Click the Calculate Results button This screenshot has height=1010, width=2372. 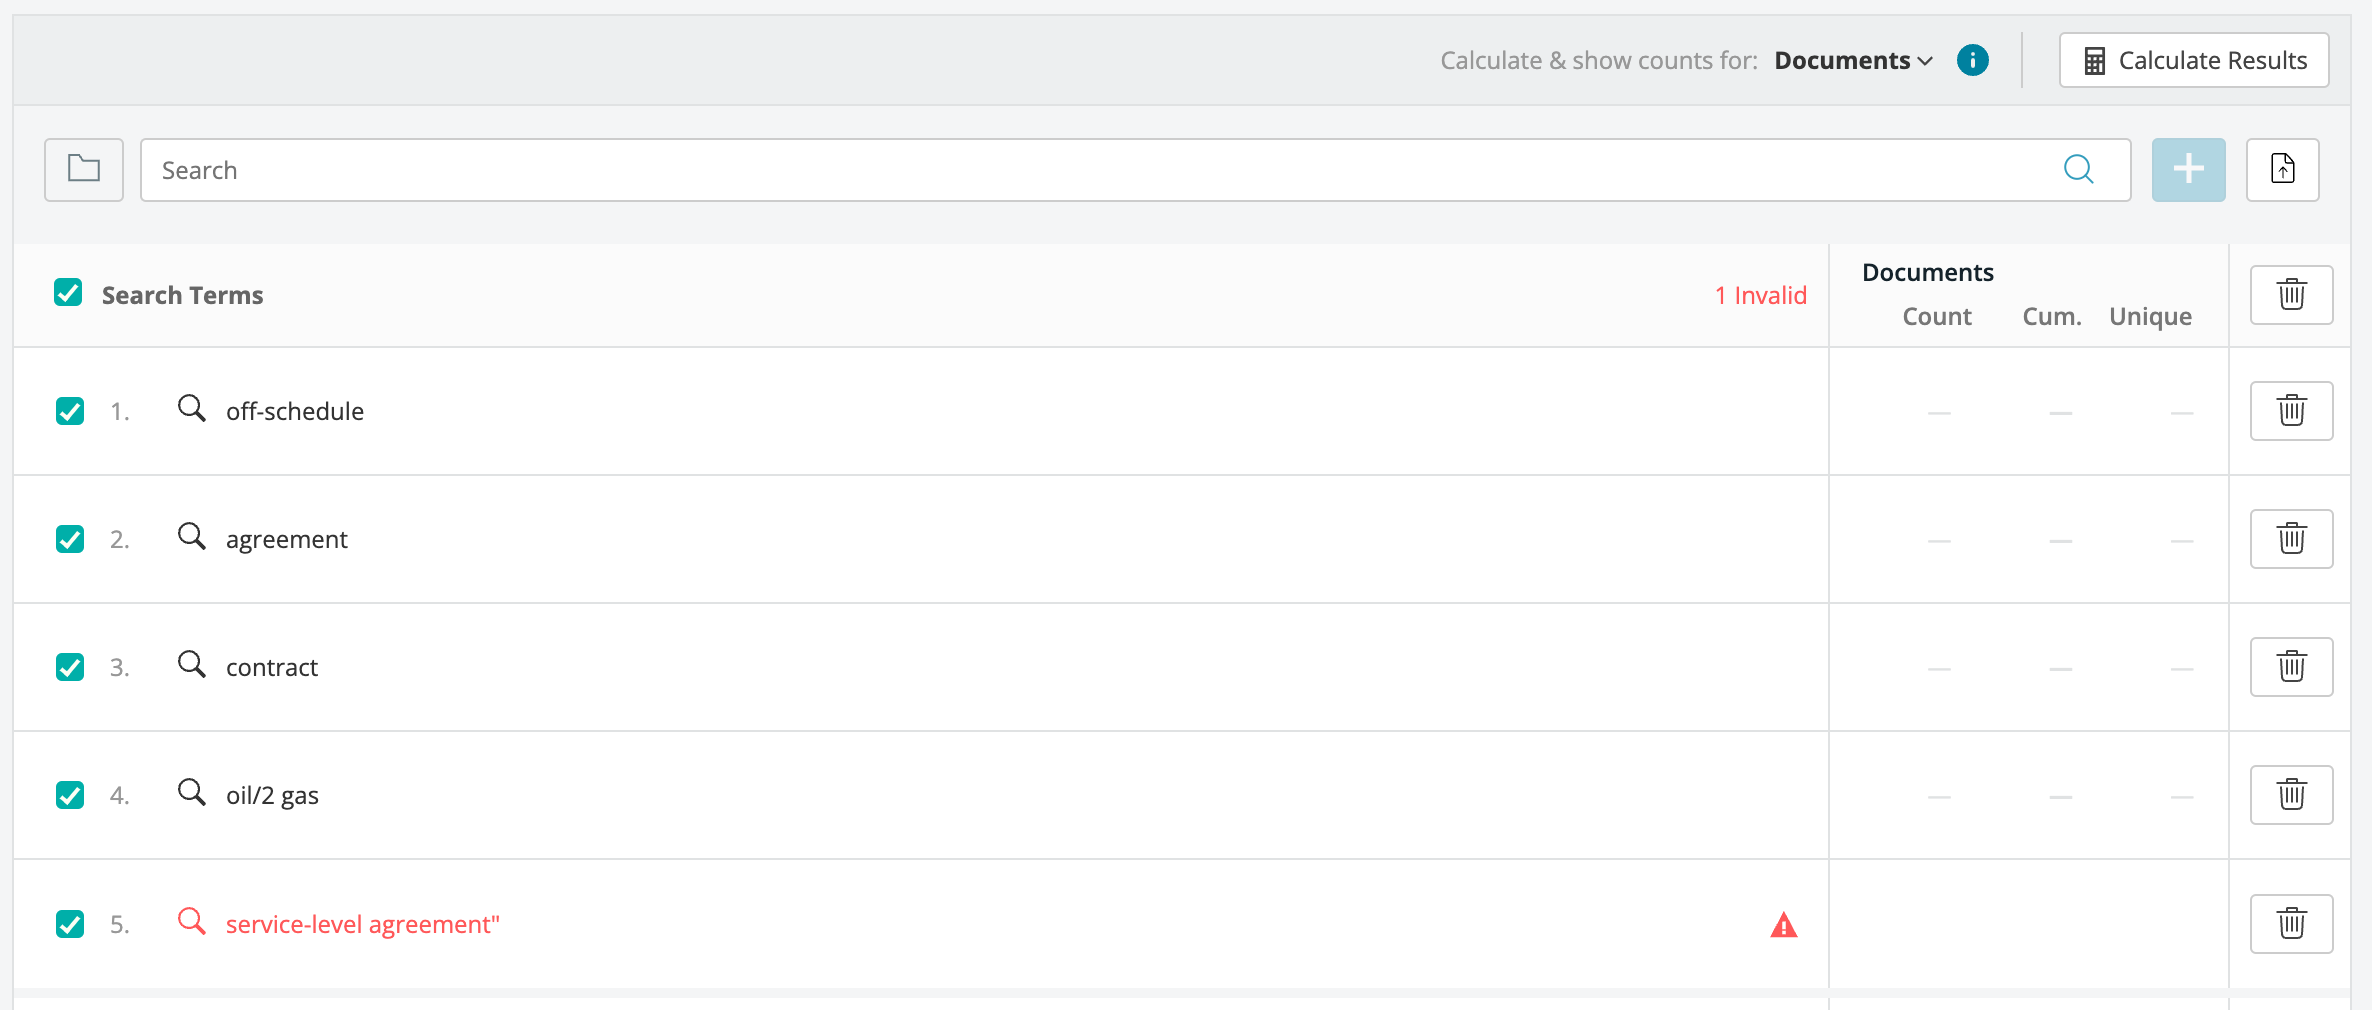[x=2194, y=60]
